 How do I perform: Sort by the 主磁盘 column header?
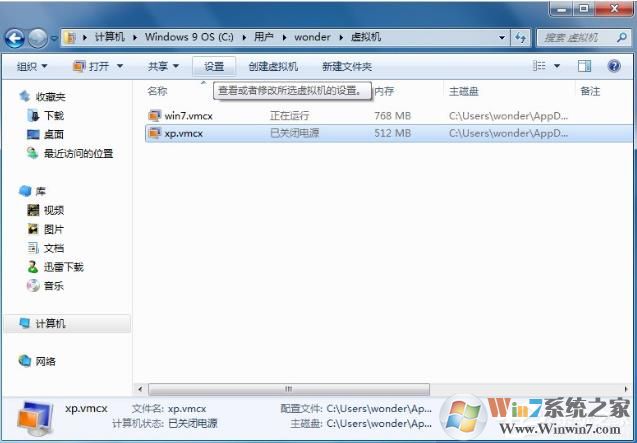coord(464,91)
